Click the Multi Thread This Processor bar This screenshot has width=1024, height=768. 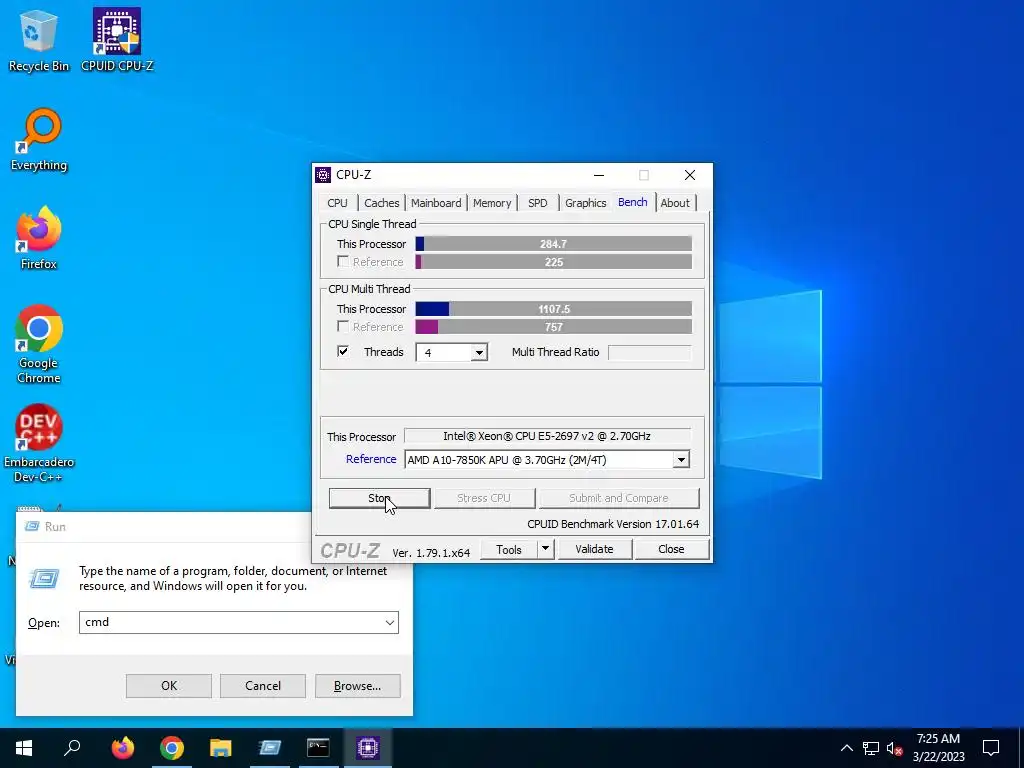click(x=553, y=309)
